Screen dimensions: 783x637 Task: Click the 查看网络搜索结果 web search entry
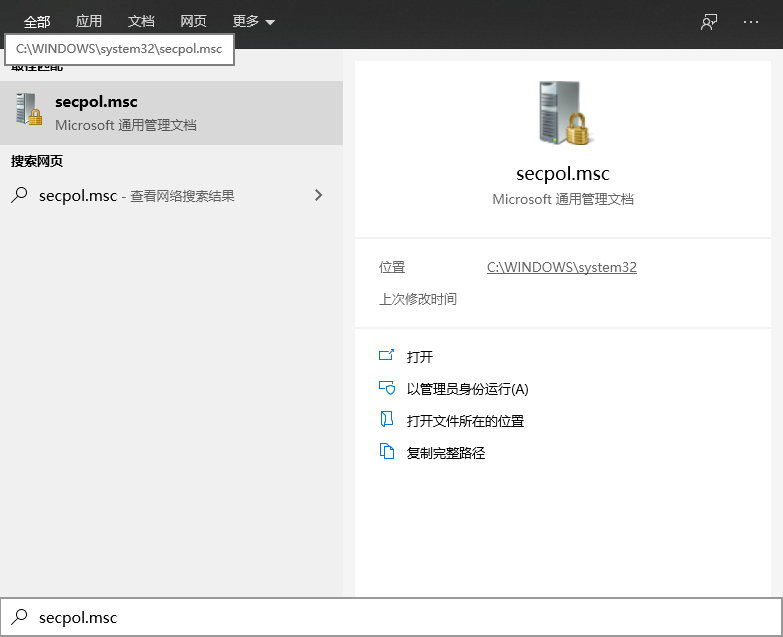coord(182,196)
